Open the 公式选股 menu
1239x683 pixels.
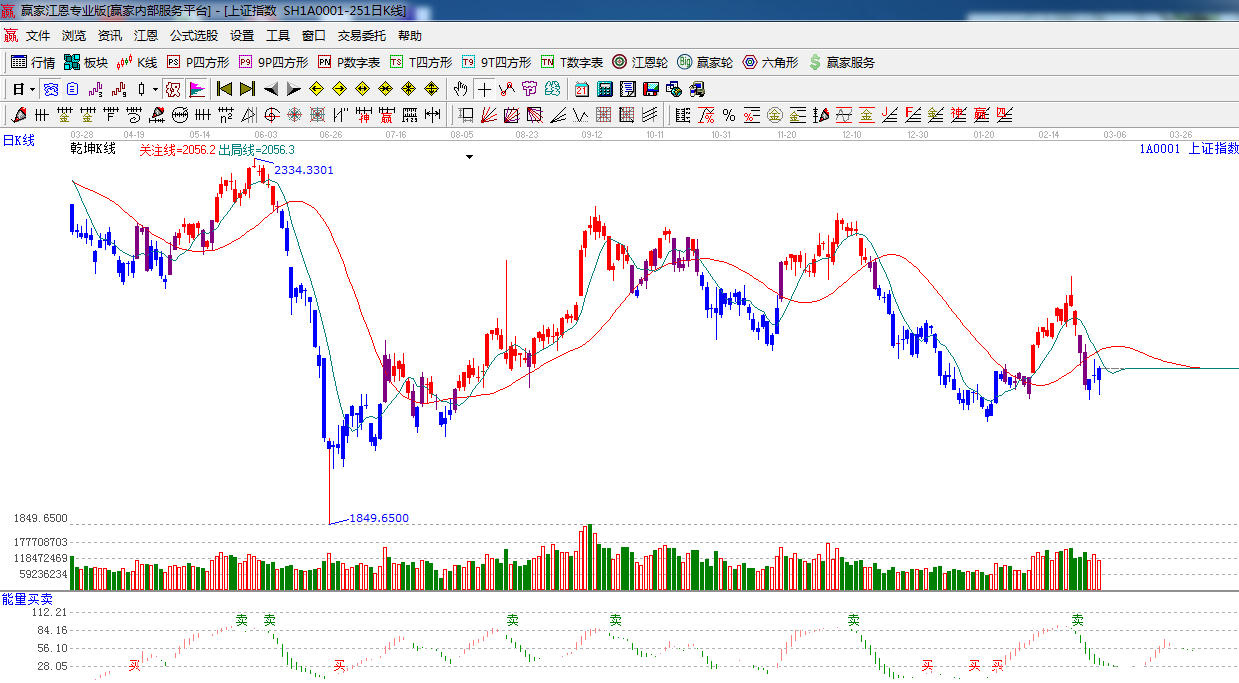click(x=193, y=35)
